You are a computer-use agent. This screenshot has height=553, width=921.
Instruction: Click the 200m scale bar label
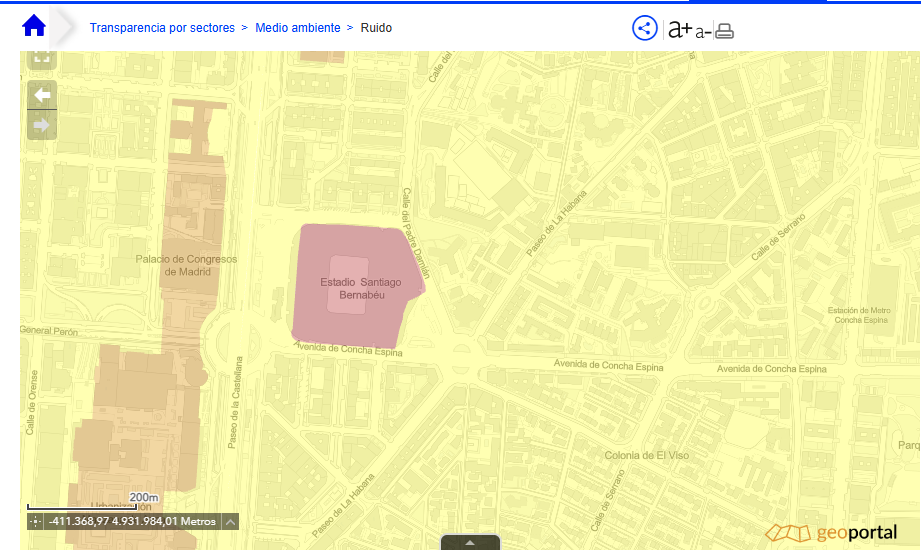tap(144, 497)
